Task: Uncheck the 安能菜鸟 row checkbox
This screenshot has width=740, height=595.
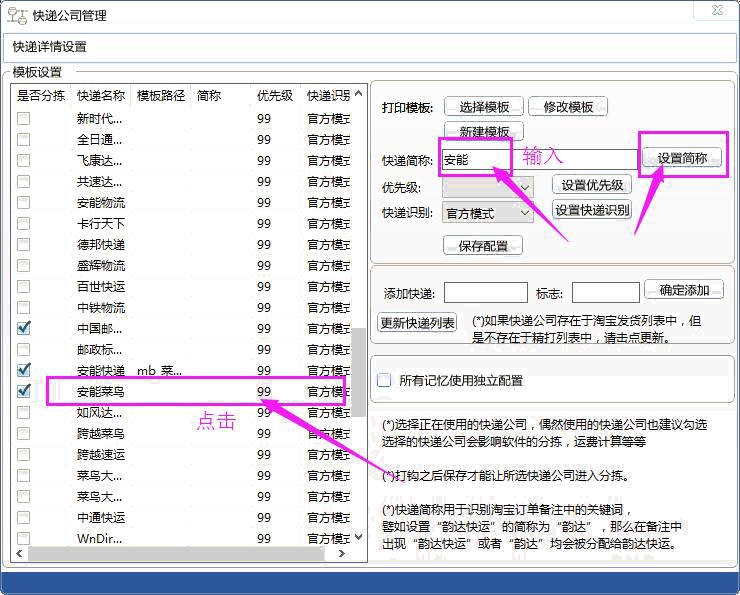Action: tap(23, 391)
